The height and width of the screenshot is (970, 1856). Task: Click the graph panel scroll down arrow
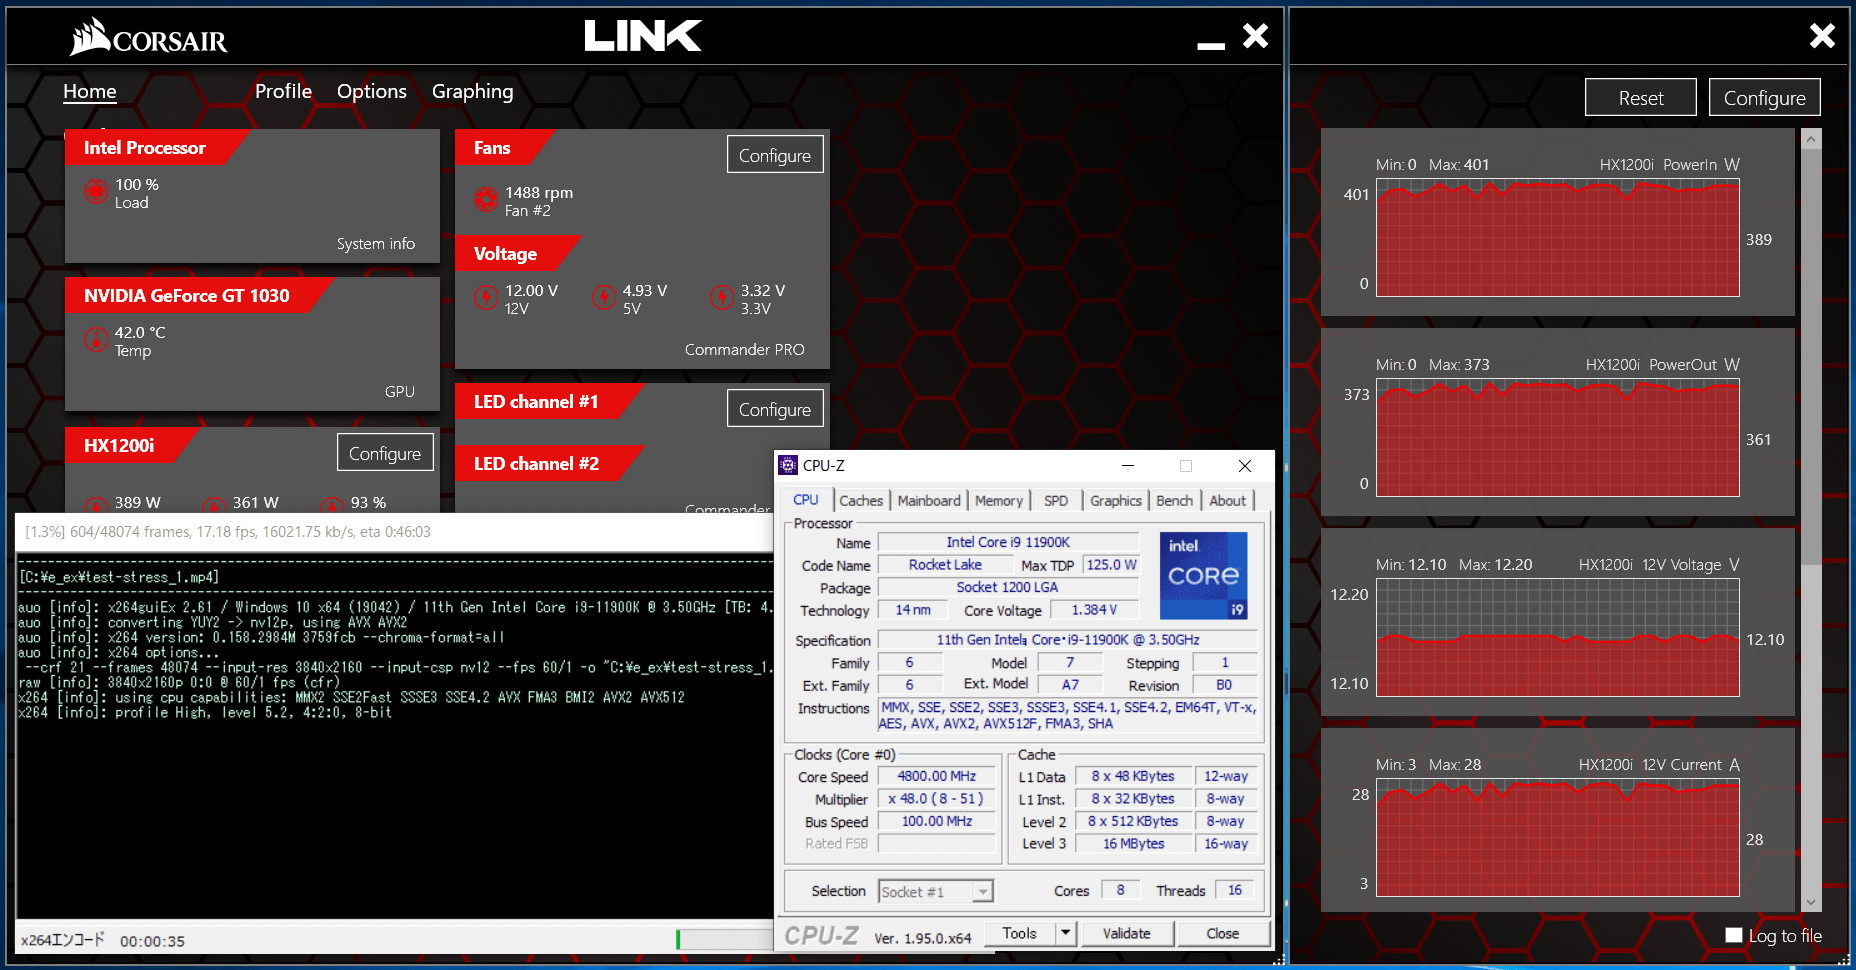(1811, 902)
